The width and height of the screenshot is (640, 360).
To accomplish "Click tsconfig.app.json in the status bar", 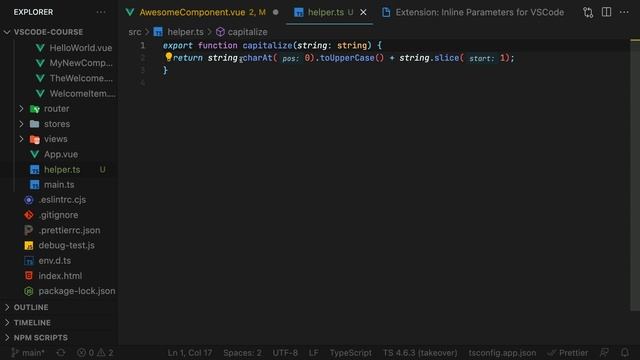I will [x=502, y=353].
